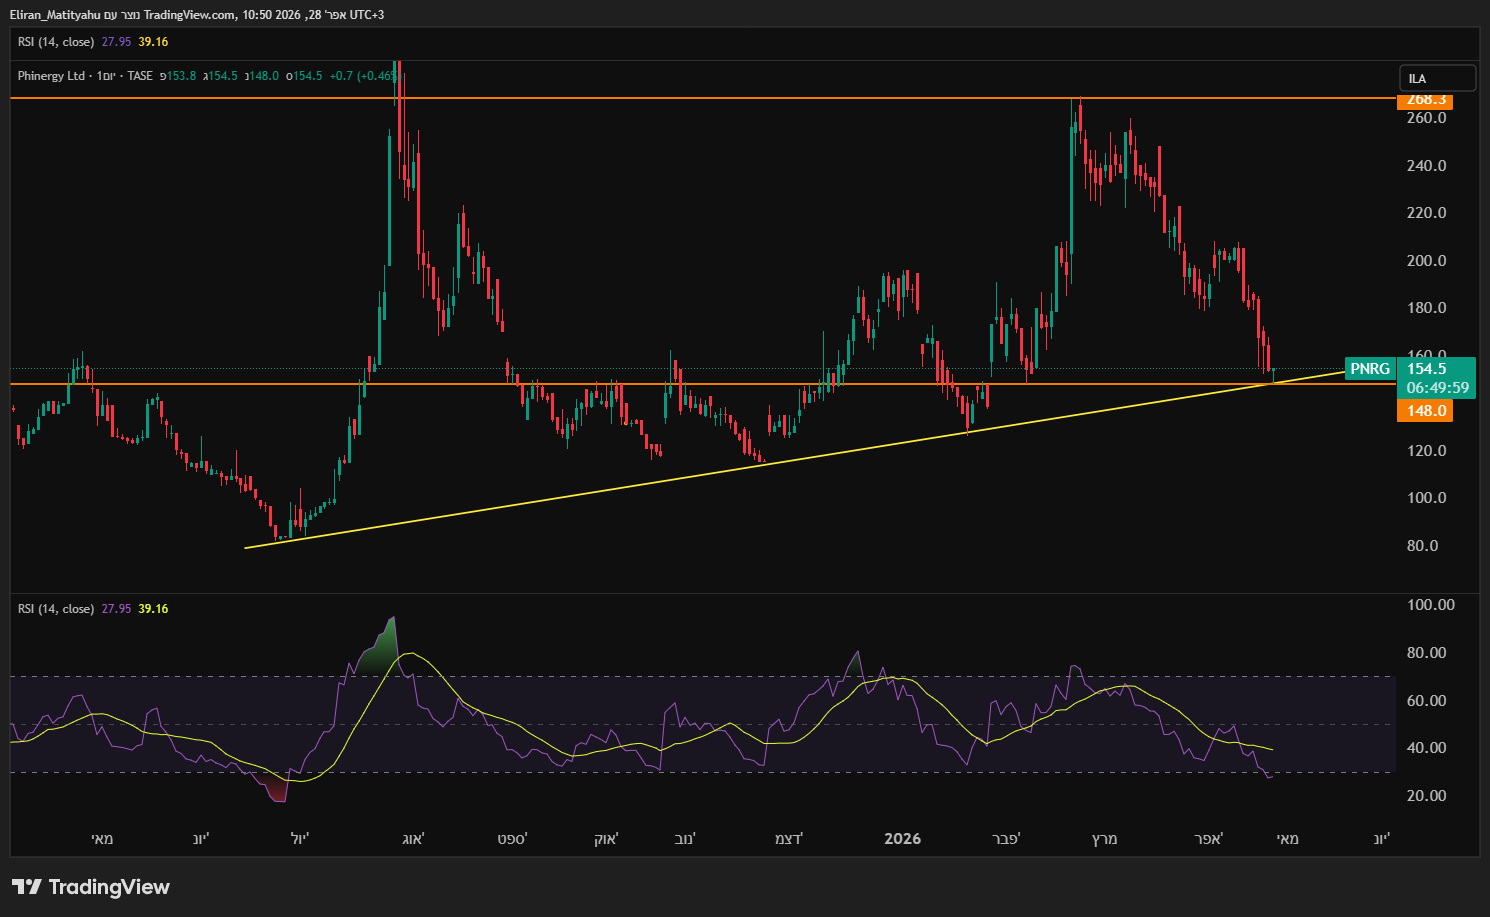Click the מרץ month label on time axis
The height and width of the screenshot is (917, 1490).
coord(1104,839)
